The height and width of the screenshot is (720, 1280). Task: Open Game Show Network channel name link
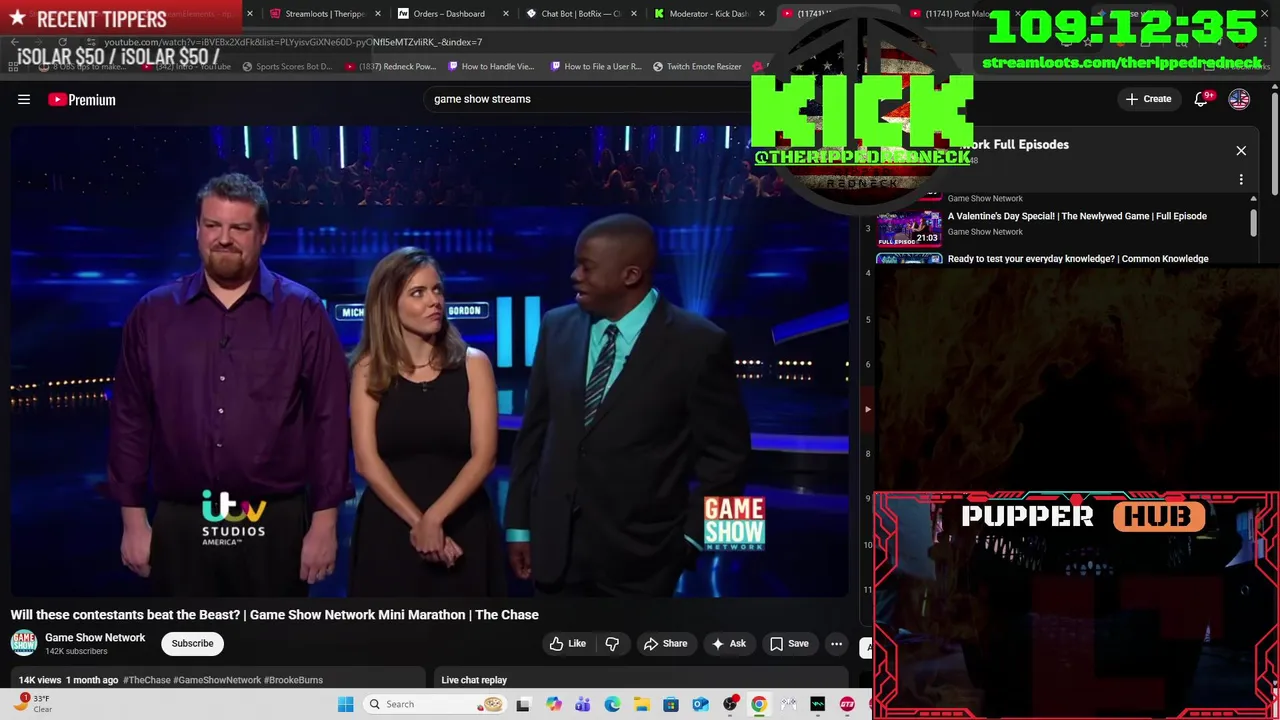click(95, 638)
